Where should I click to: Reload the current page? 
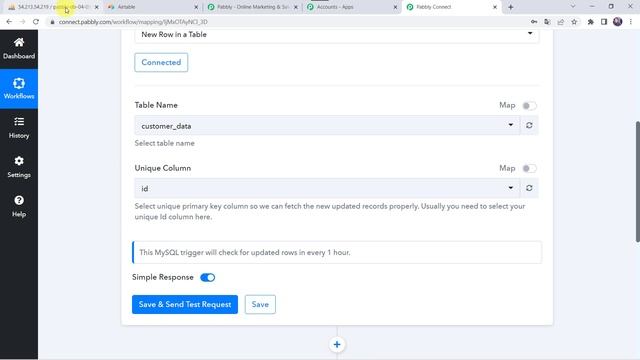click(x=36, y=22)
